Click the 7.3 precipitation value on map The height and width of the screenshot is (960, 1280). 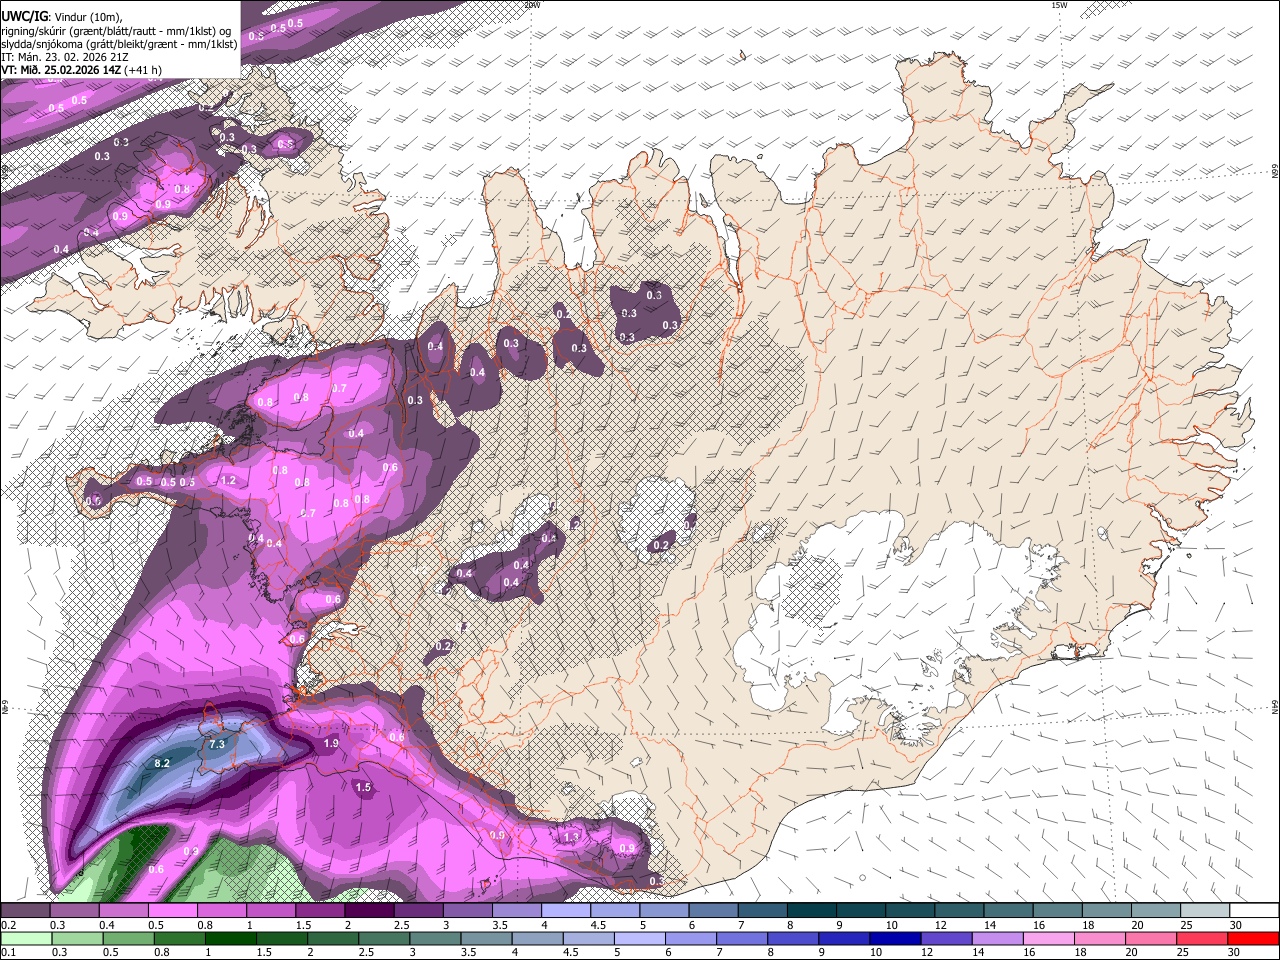(x=217, y=745)
